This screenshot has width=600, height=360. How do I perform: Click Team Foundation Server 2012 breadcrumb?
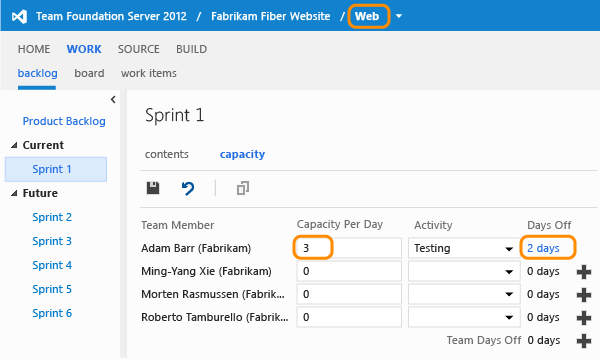[111, 16]
